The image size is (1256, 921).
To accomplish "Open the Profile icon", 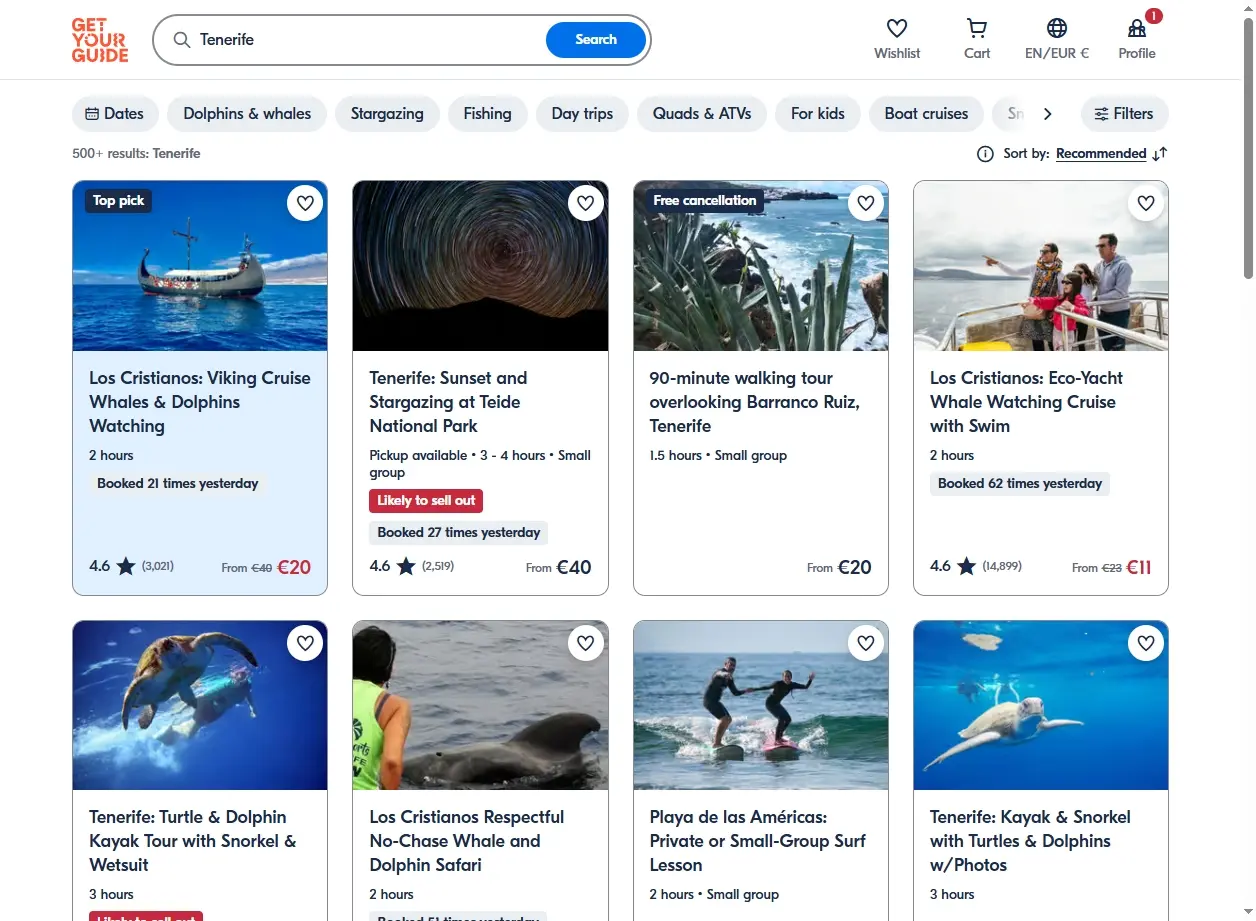I will click(x=1137, y=28).
